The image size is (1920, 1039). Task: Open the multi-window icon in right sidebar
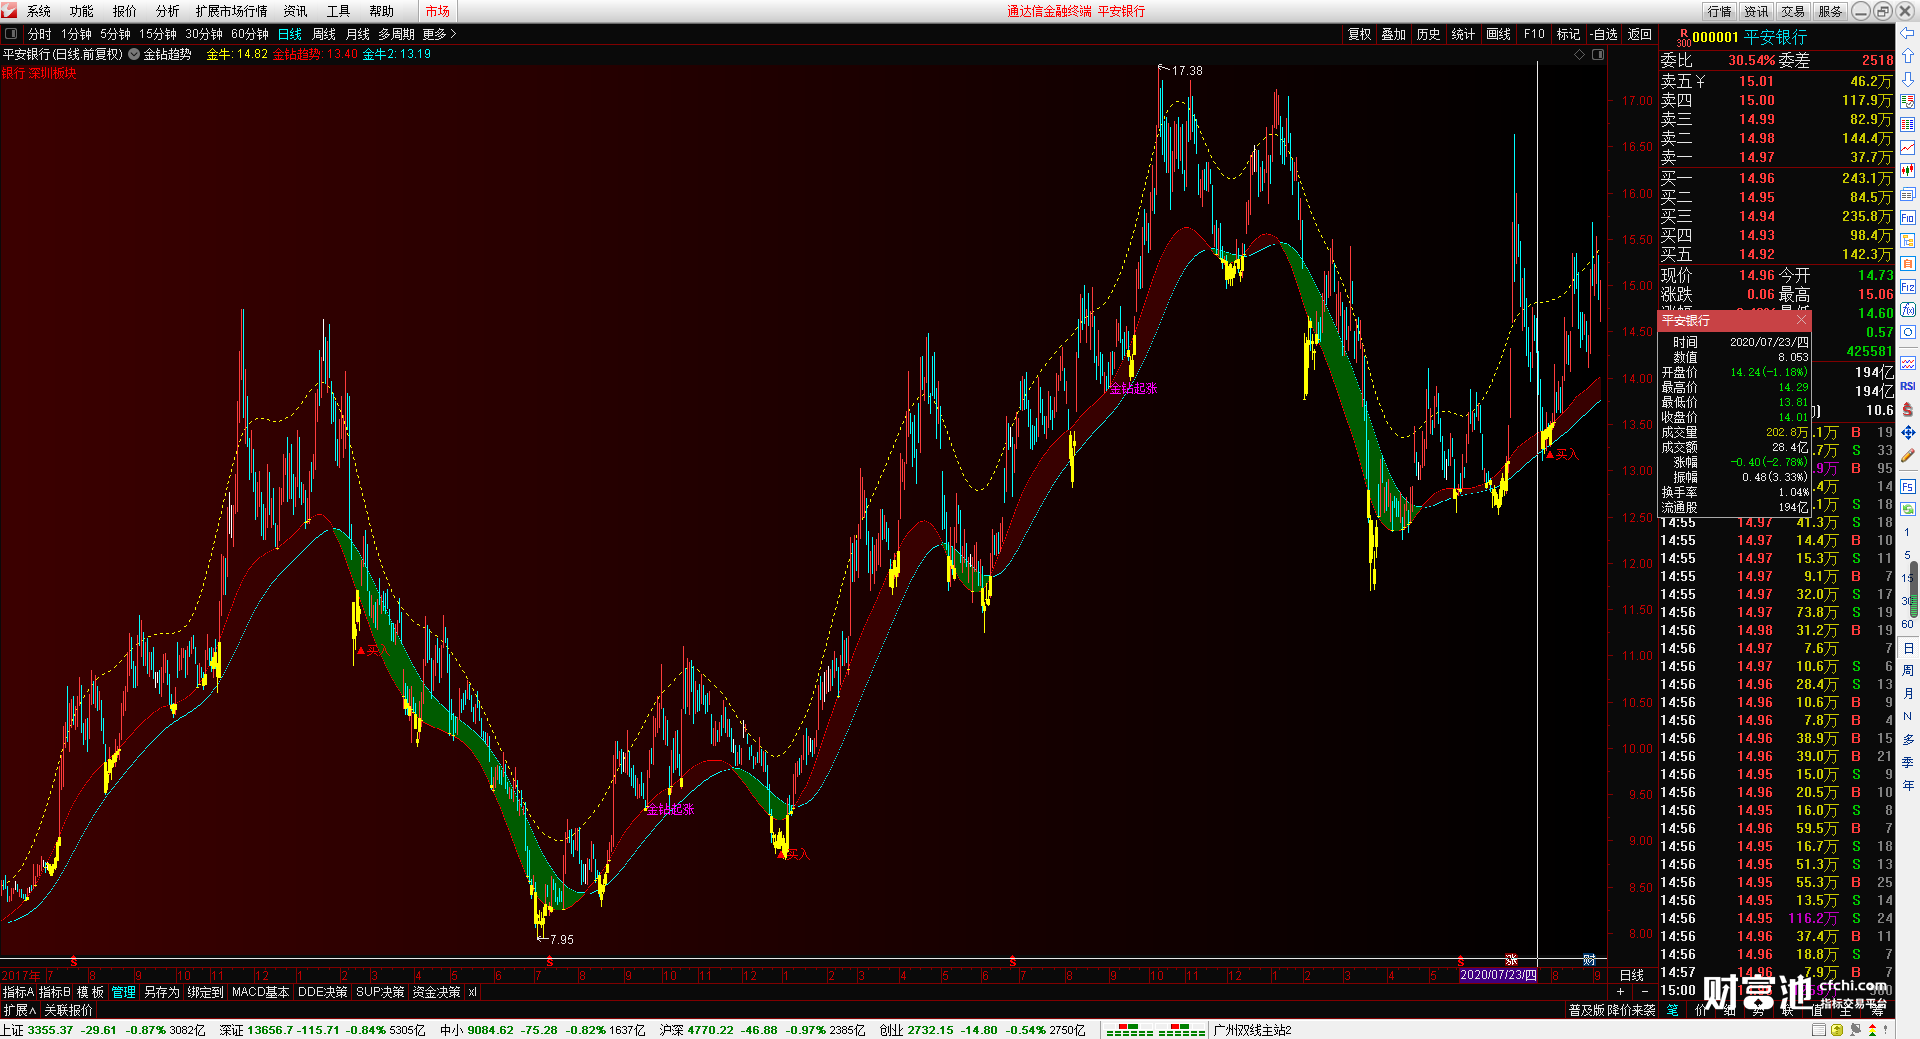coord(1907,194)
